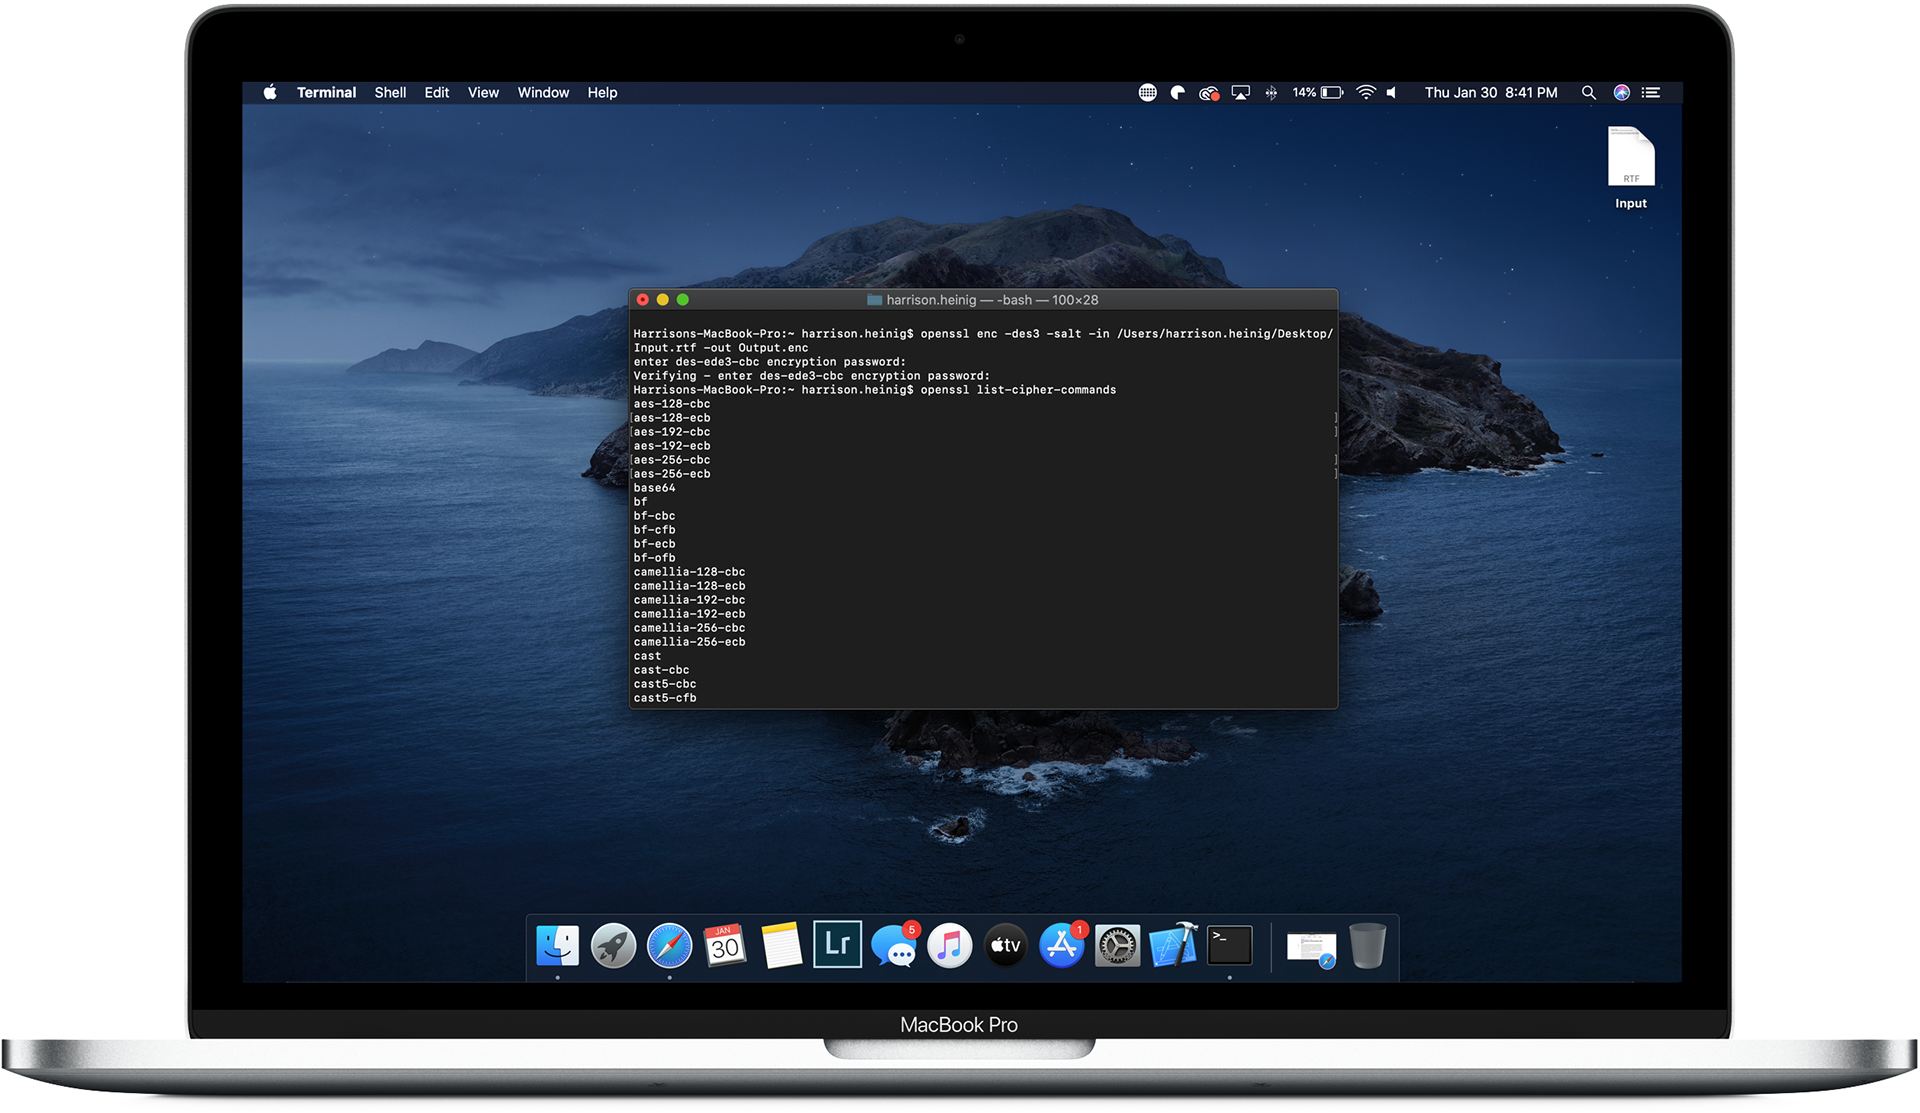Click the 'aes-128-ecb' output line
The height and width of the screenshot is (1113, 1920).
(672, 418)
